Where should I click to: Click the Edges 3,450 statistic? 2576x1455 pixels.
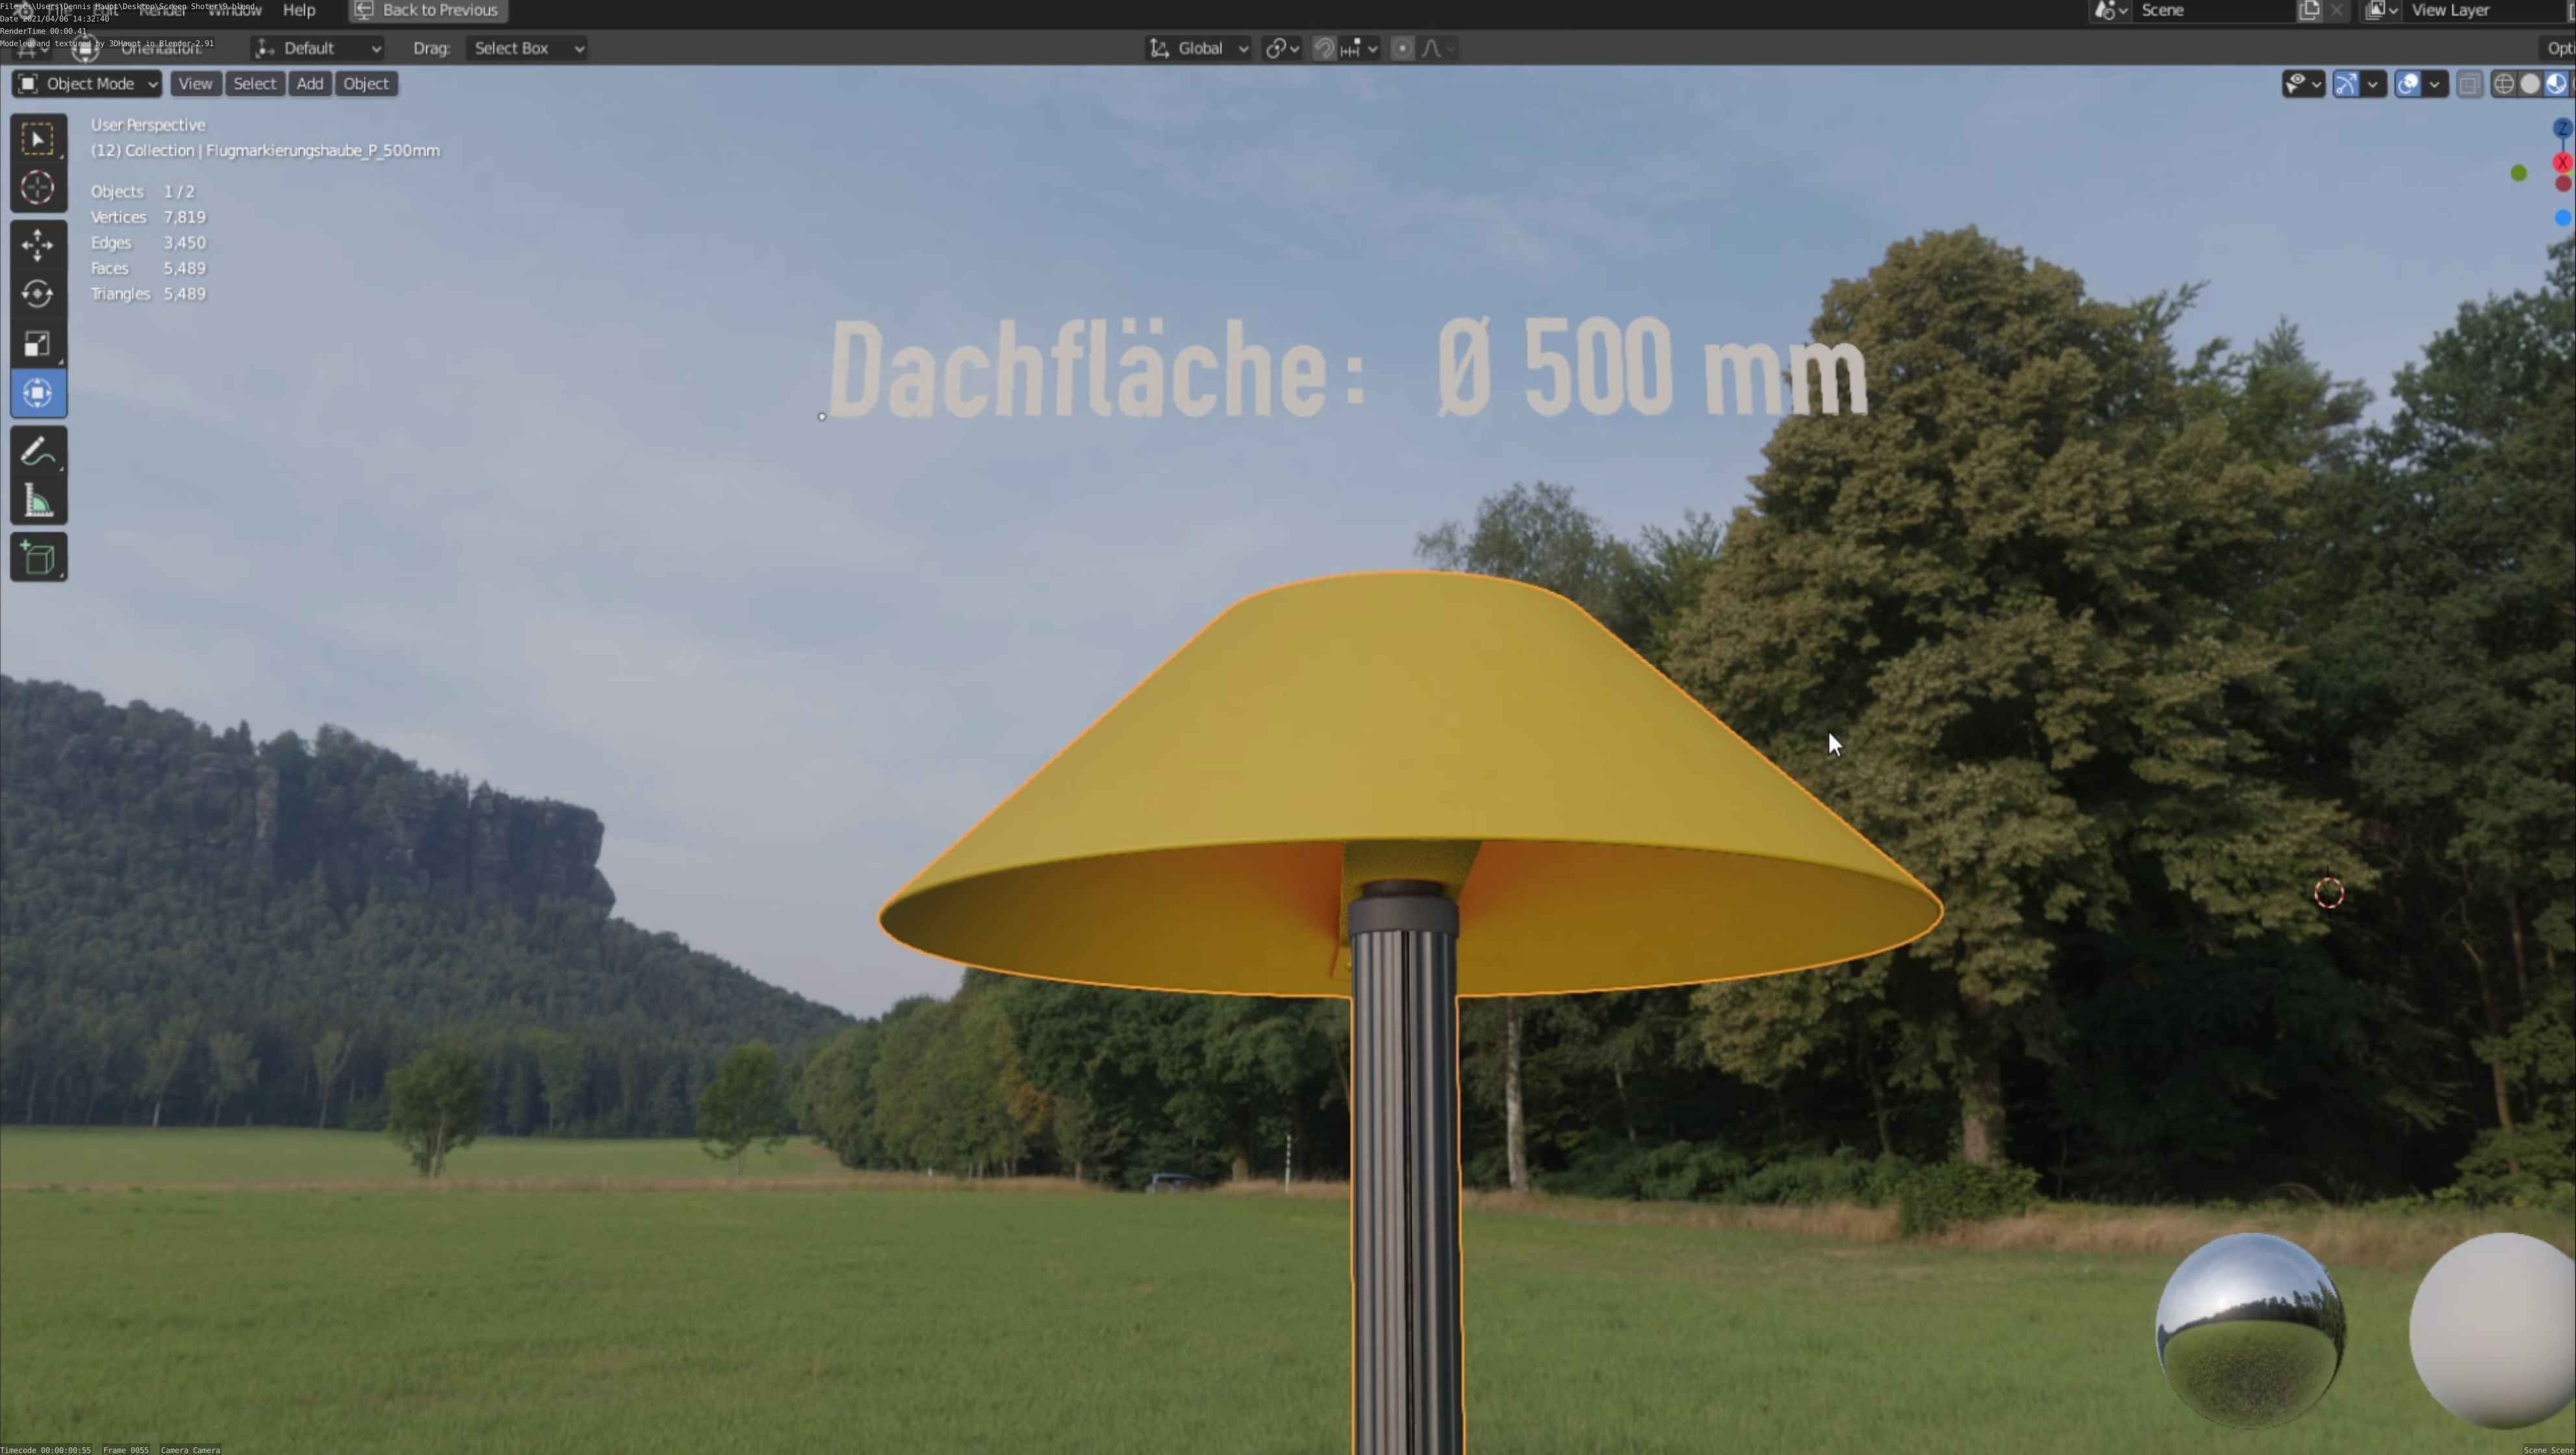tap(148, 243)
